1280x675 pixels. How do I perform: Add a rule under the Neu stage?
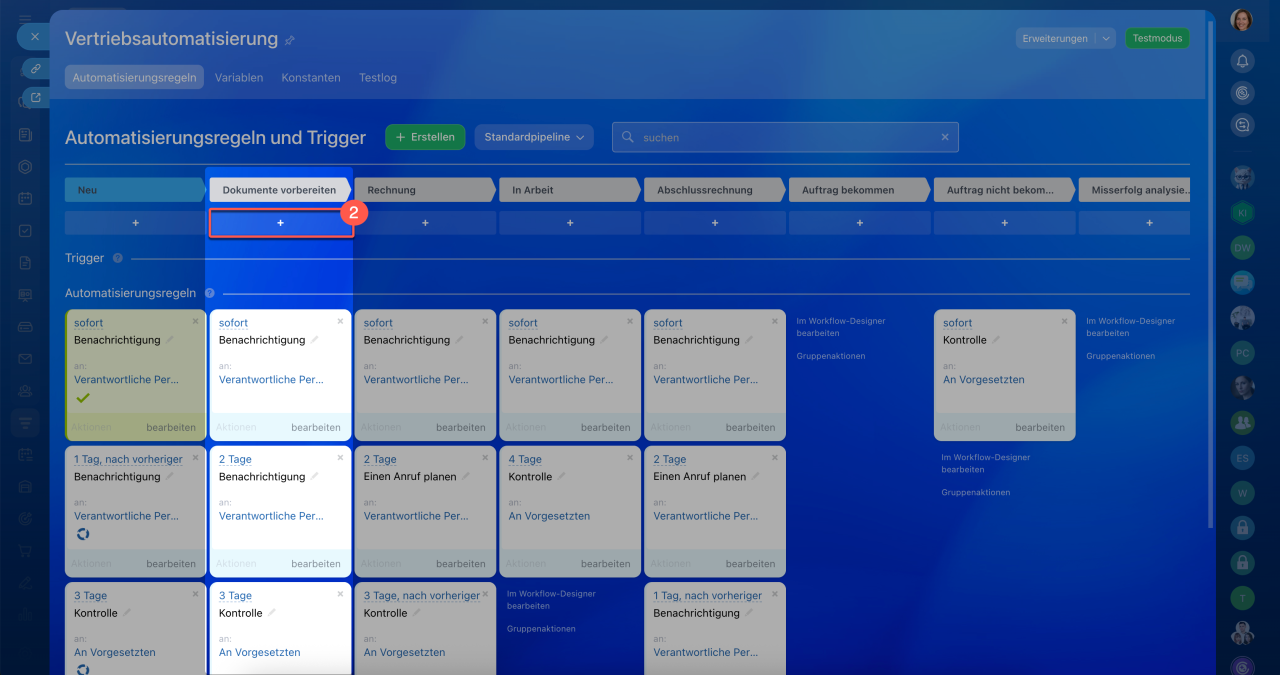(135, 223)
